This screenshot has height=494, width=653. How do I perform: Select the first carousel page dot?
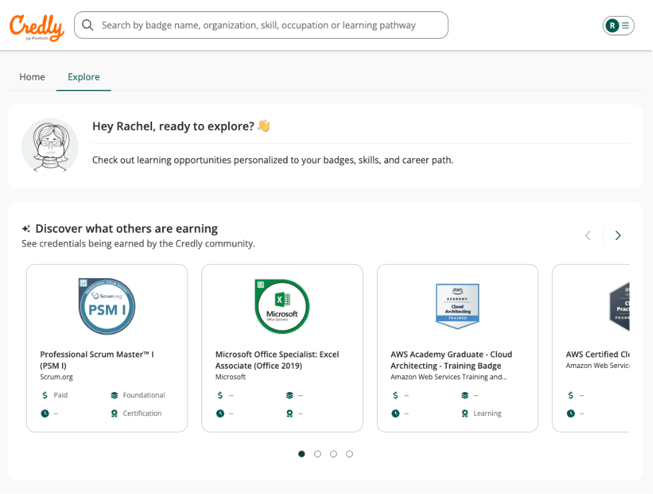(x=302, y=454)
